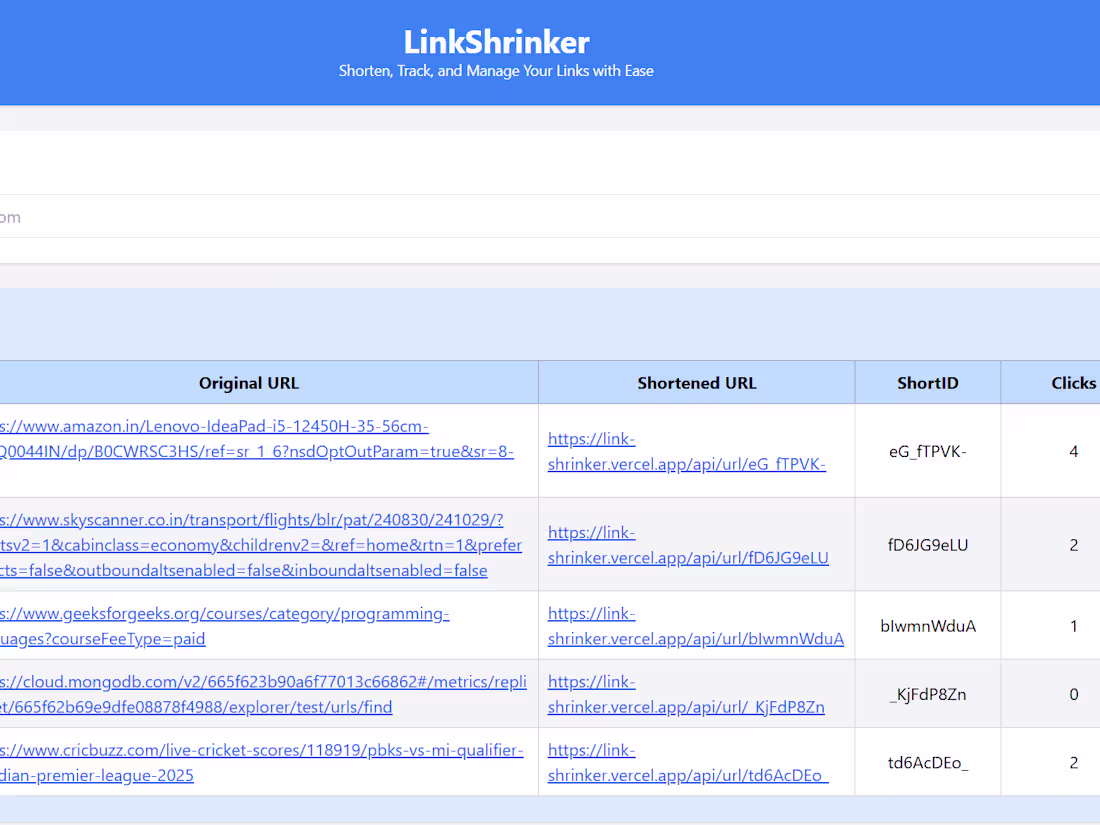The height and width of the screenshot is (825, 1100).
Task: Click the LinkShrinker page title
Action: (x=496, y=42)
